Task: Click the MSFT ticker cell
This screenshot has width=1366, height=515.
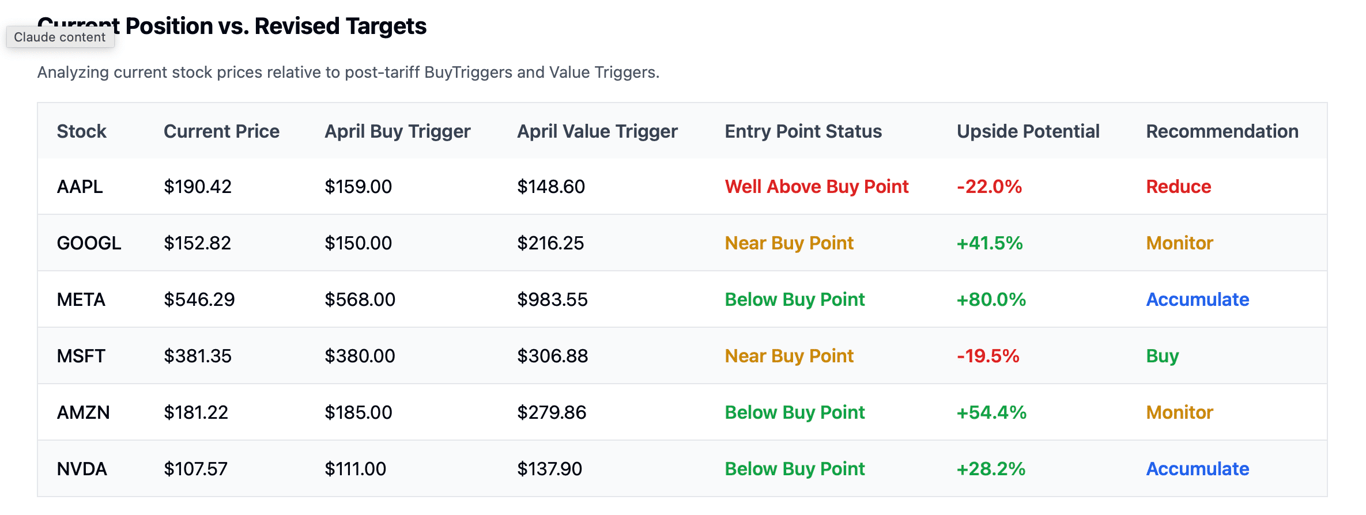Action: (x=81, y=356)
